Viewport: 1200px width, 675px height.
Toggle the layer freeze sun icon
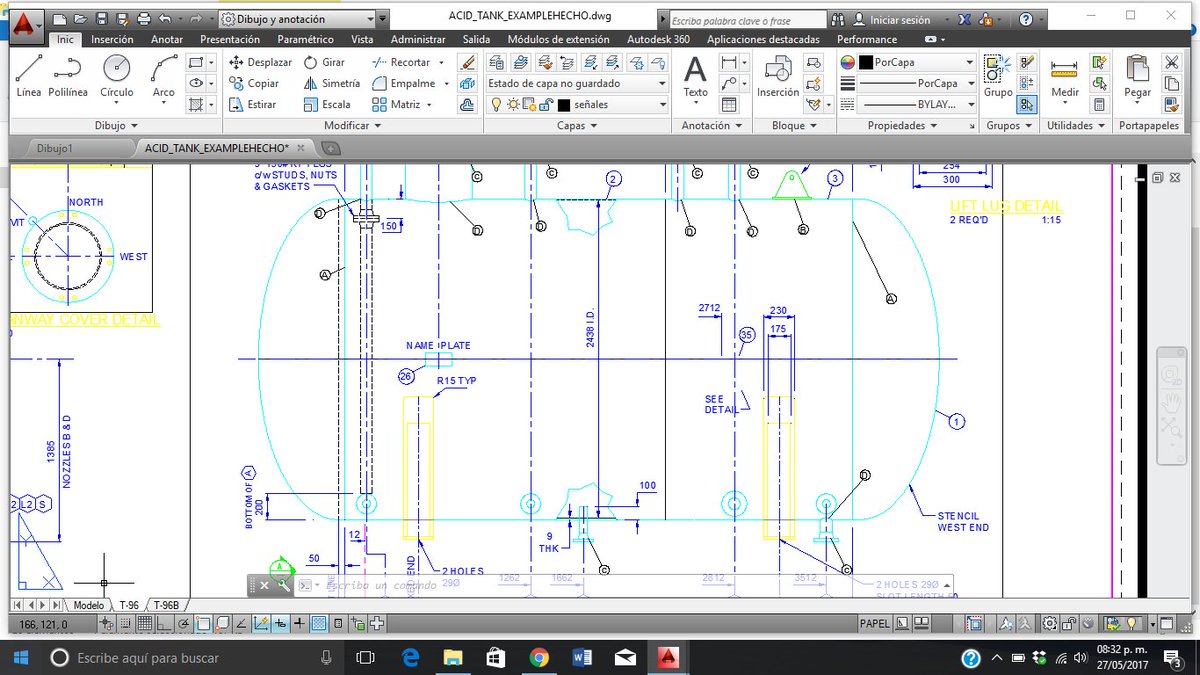513,104
